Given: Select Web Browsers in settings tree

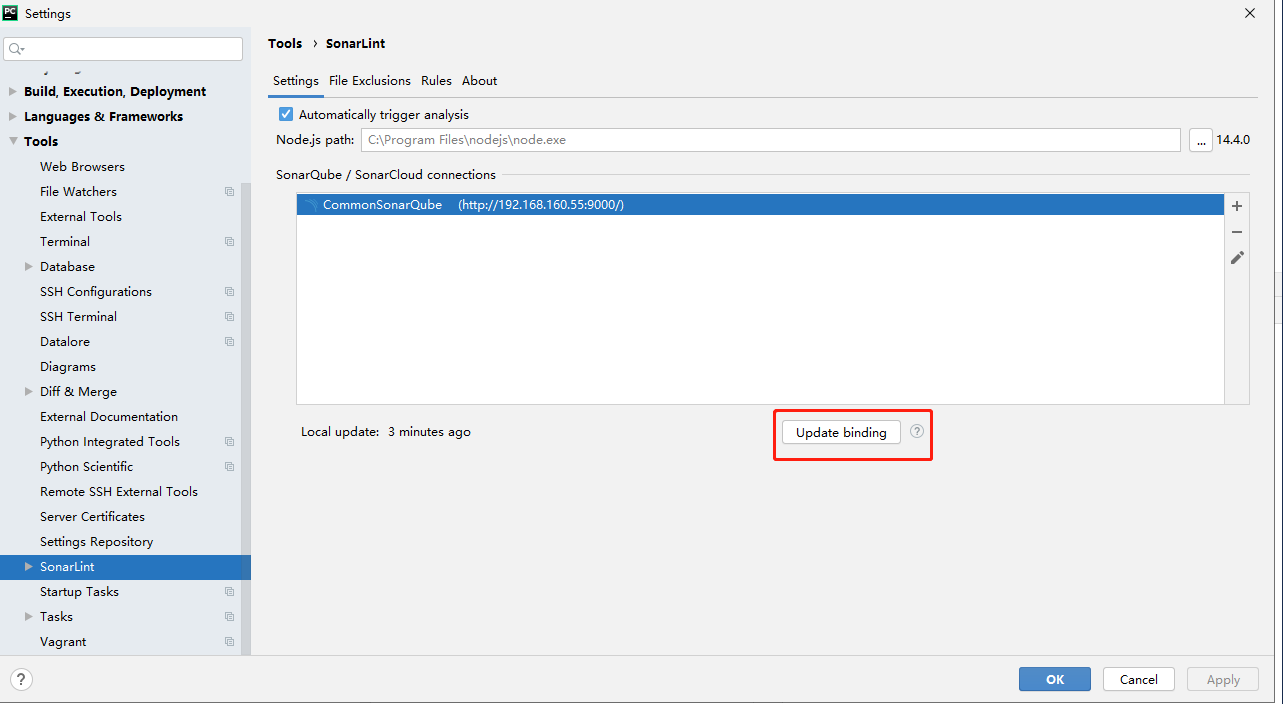Looking at the screenshot, I should (82, 167).
